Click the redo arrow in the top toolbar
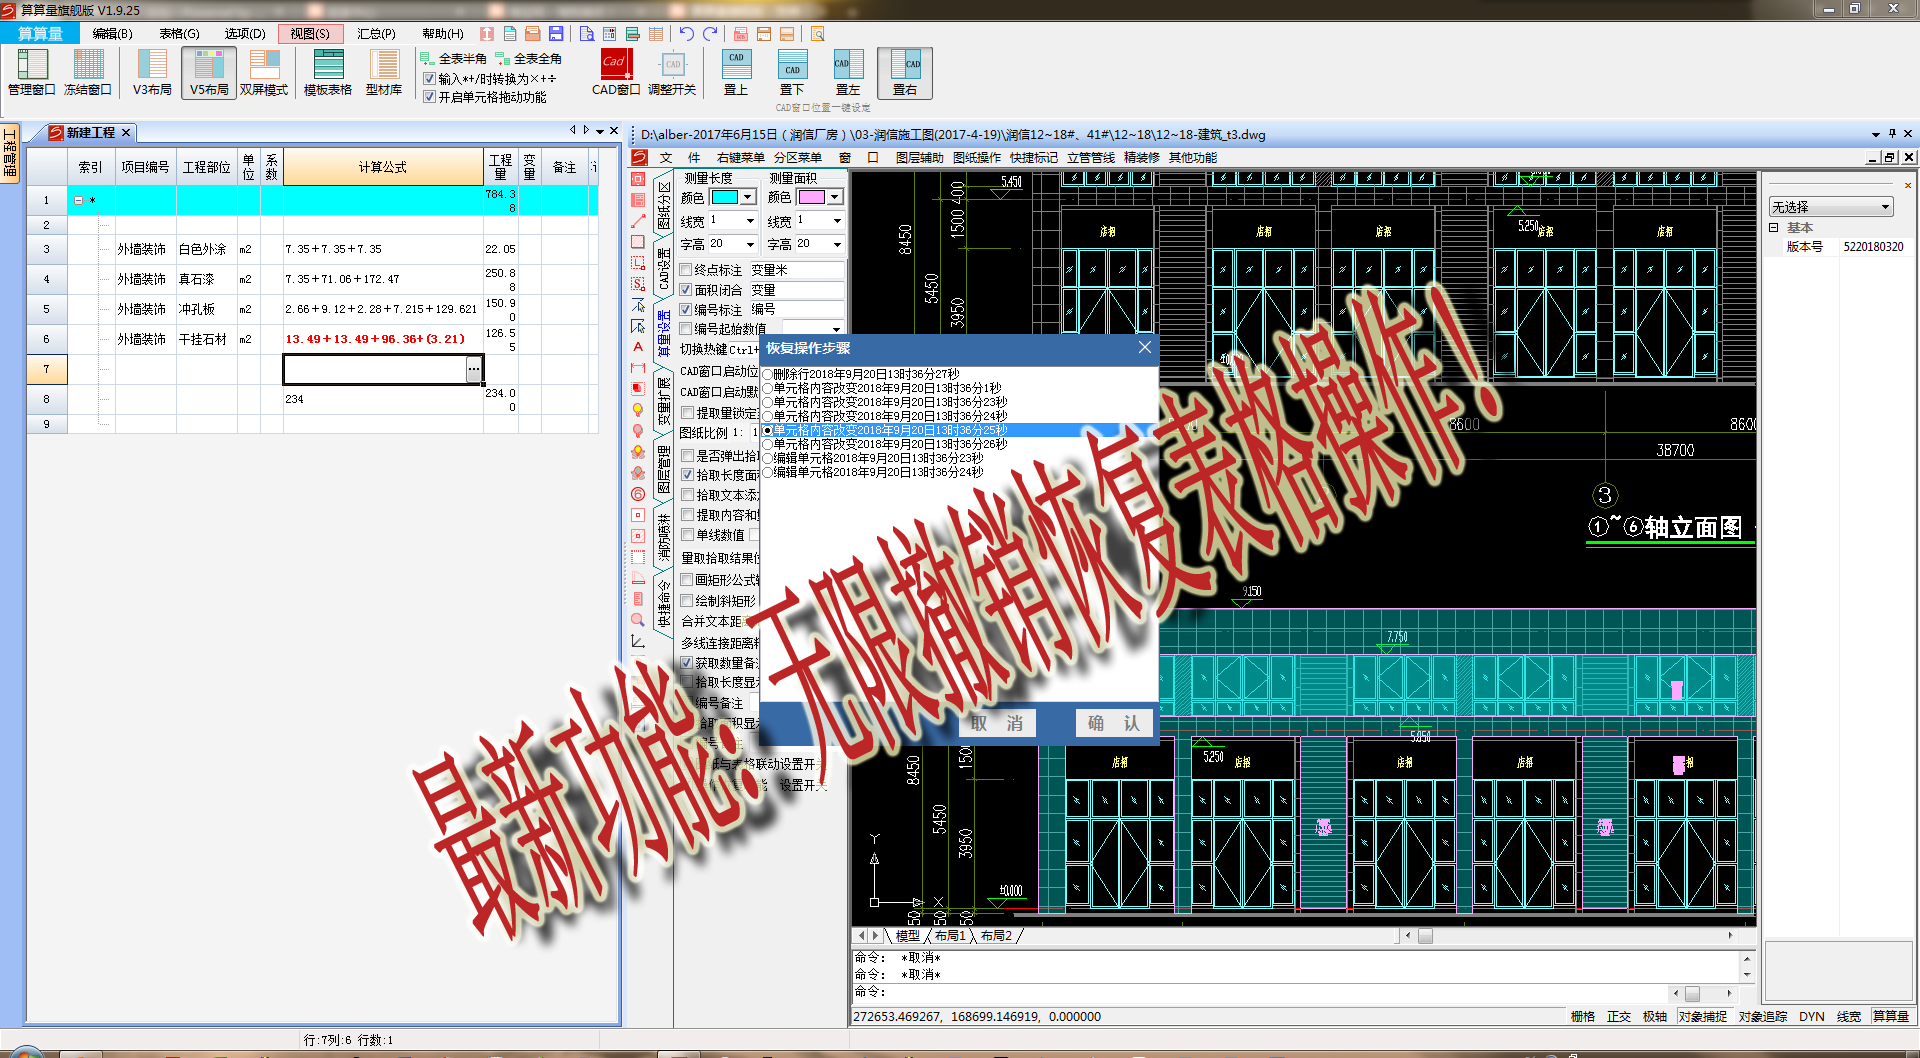Viewport: 1920px width, 1058px height. (710, 34)
